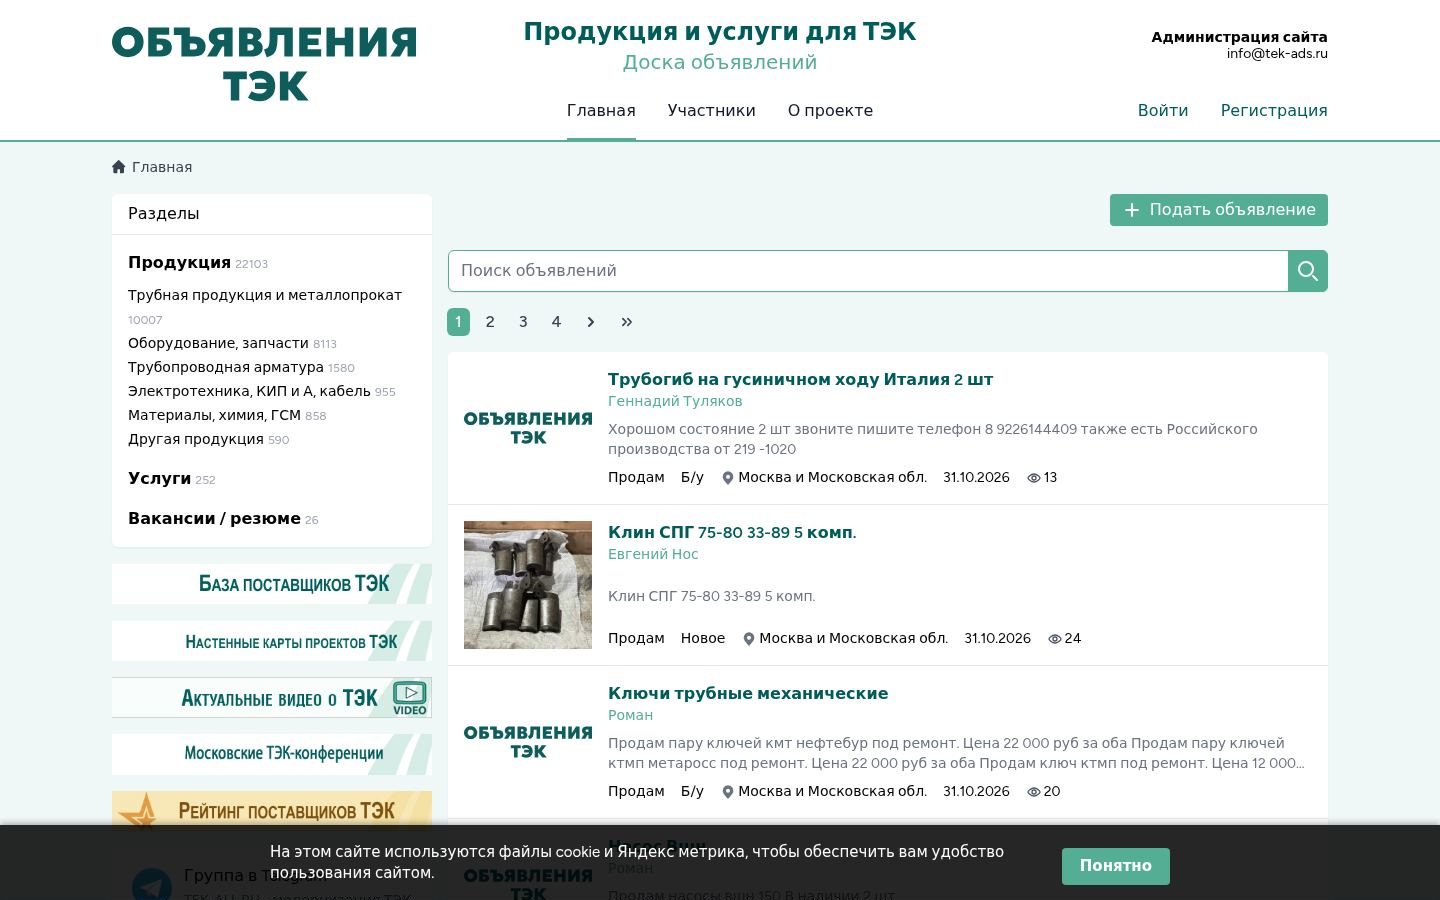The height and width of the screenshot is (900, 1440).
Task: Open Ключи трубные механические listing title
Action: [x=748, y=694]
